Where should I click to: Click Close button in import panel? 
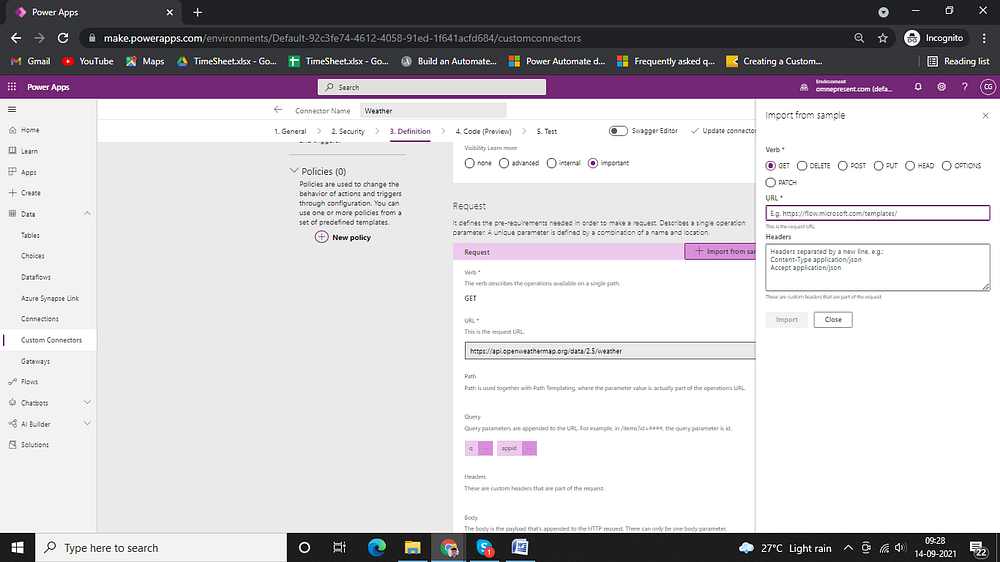pyautogui.click(x=833, y=320)
